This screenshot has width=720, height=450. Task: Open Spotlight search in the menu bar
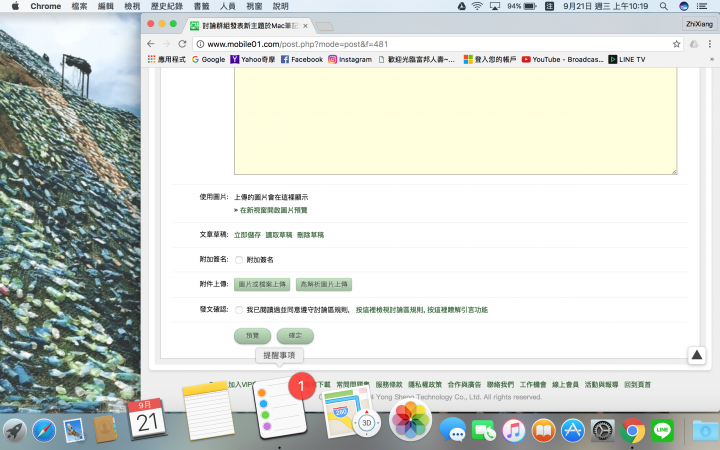click(x=664, y=6)
